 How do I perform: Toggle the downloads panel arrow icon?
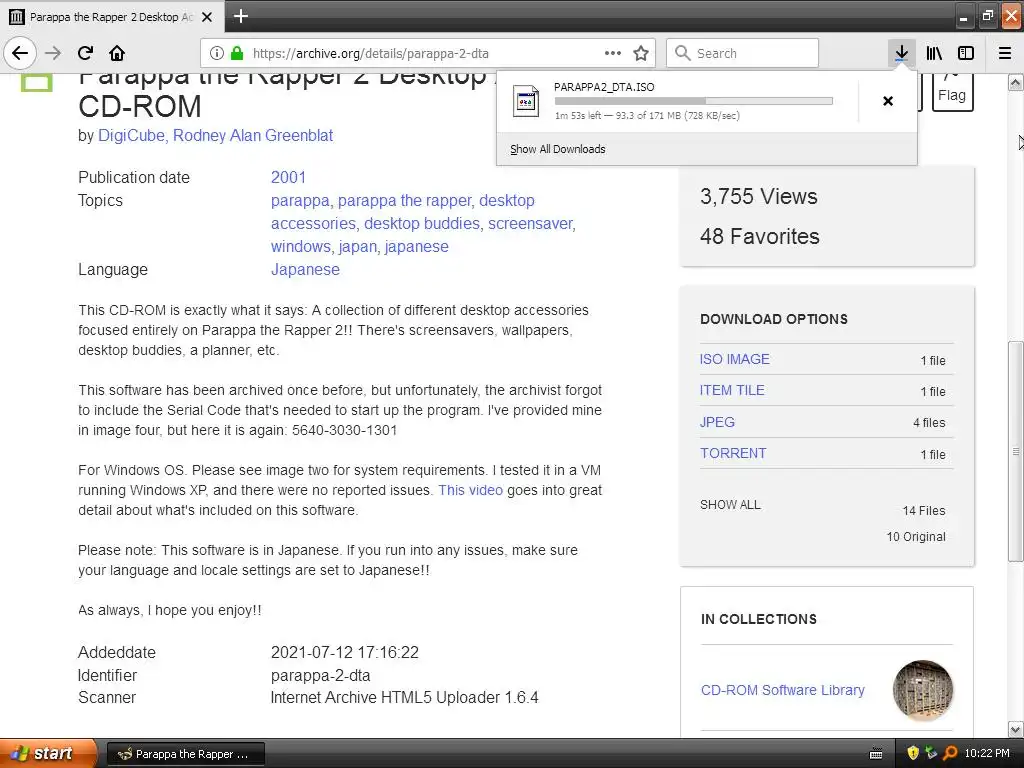click(x=901, y=53)
